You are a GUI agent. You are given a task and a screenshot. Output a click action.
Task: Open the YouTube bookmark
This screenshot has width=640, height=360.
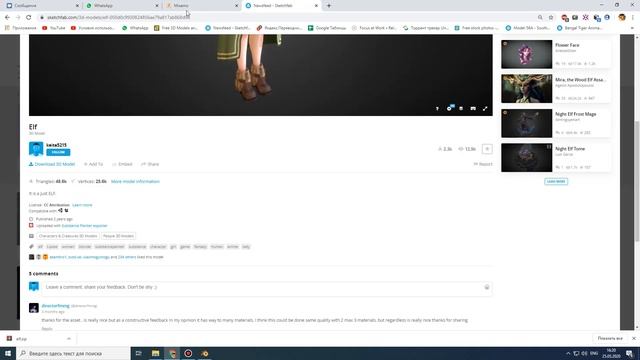click(x=53, y=28)
